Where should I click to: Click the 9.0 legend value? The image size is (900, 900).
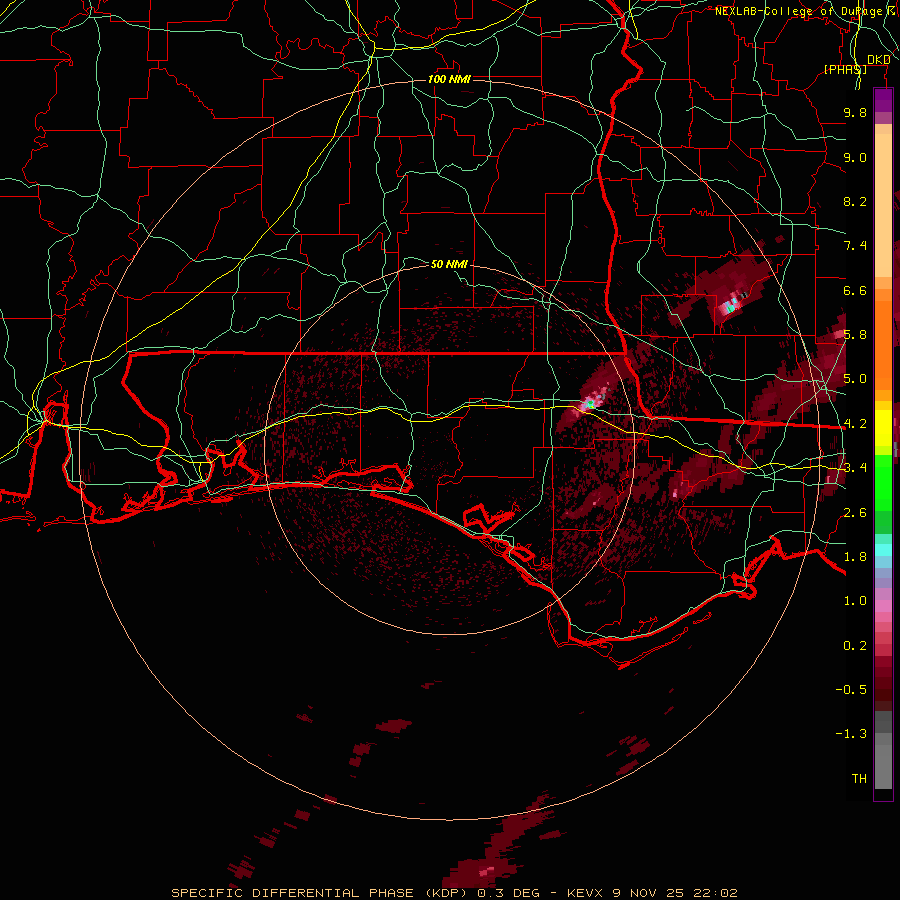pos(855,157)
